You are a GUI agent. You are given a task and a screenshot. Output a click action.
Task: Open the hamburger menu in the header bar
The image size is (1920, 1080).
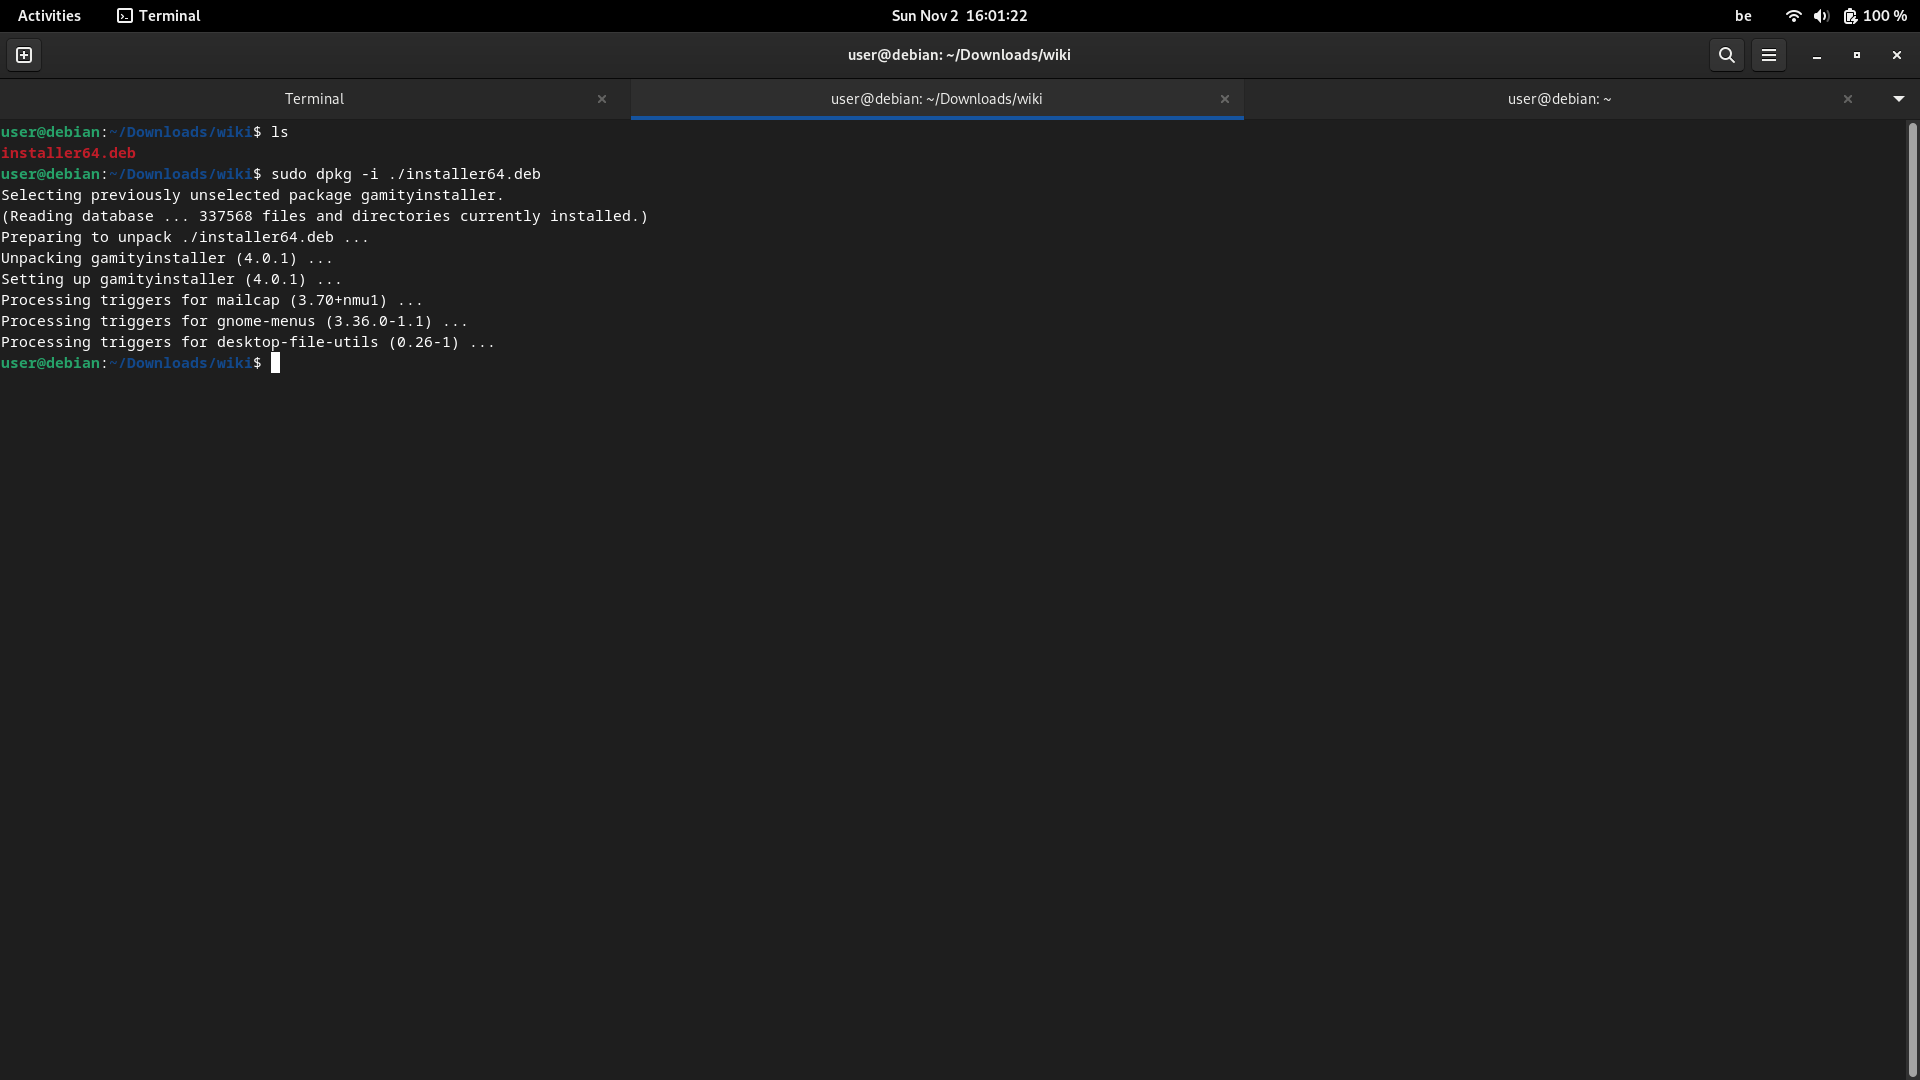click(x=1769, y=55)
